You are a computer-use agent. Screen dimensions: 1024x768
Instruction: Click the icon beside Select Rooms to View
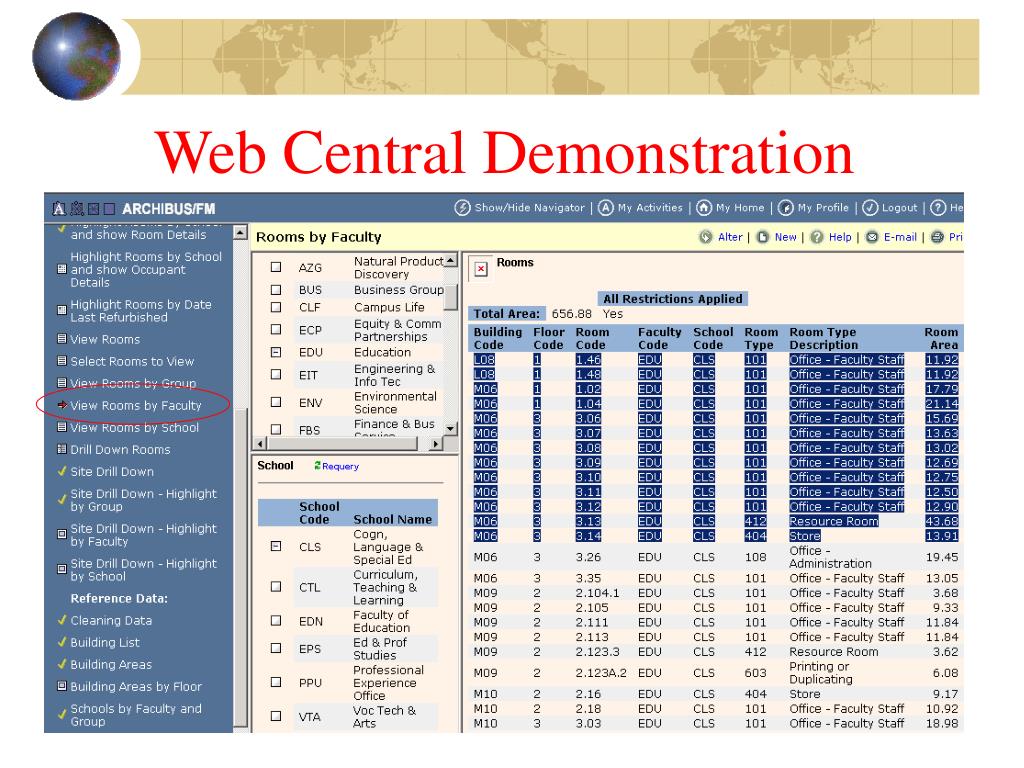coord(62,361)
